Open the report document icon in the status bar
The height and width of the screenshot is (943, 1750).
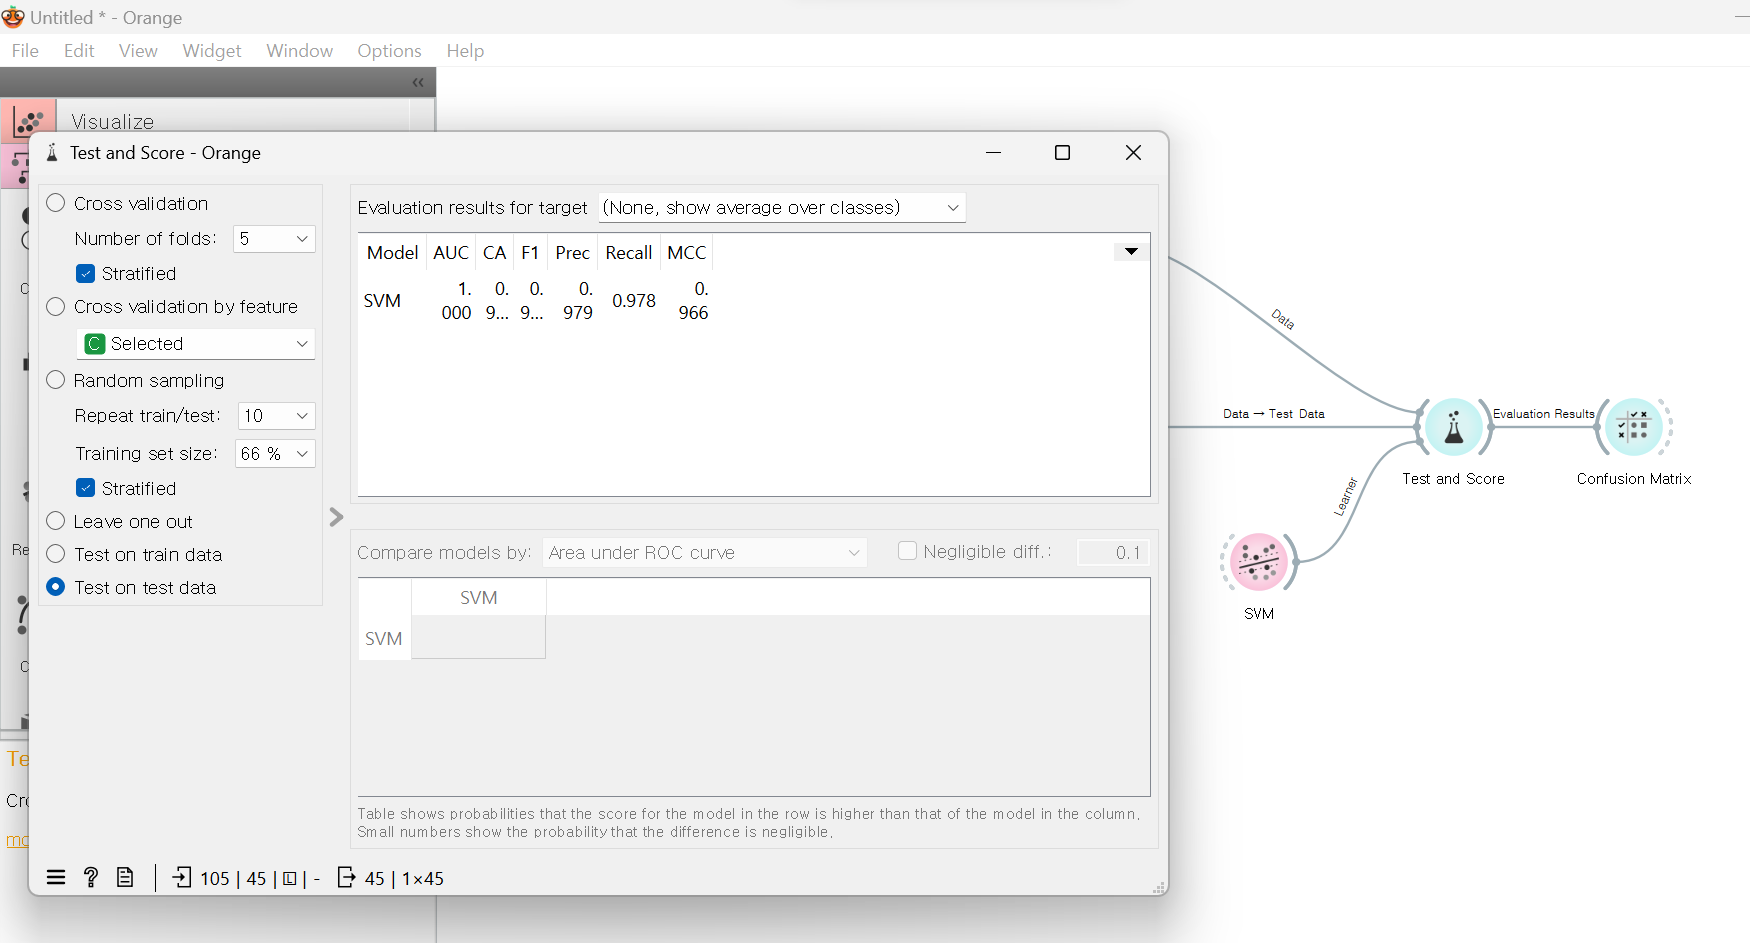(125, 878)
